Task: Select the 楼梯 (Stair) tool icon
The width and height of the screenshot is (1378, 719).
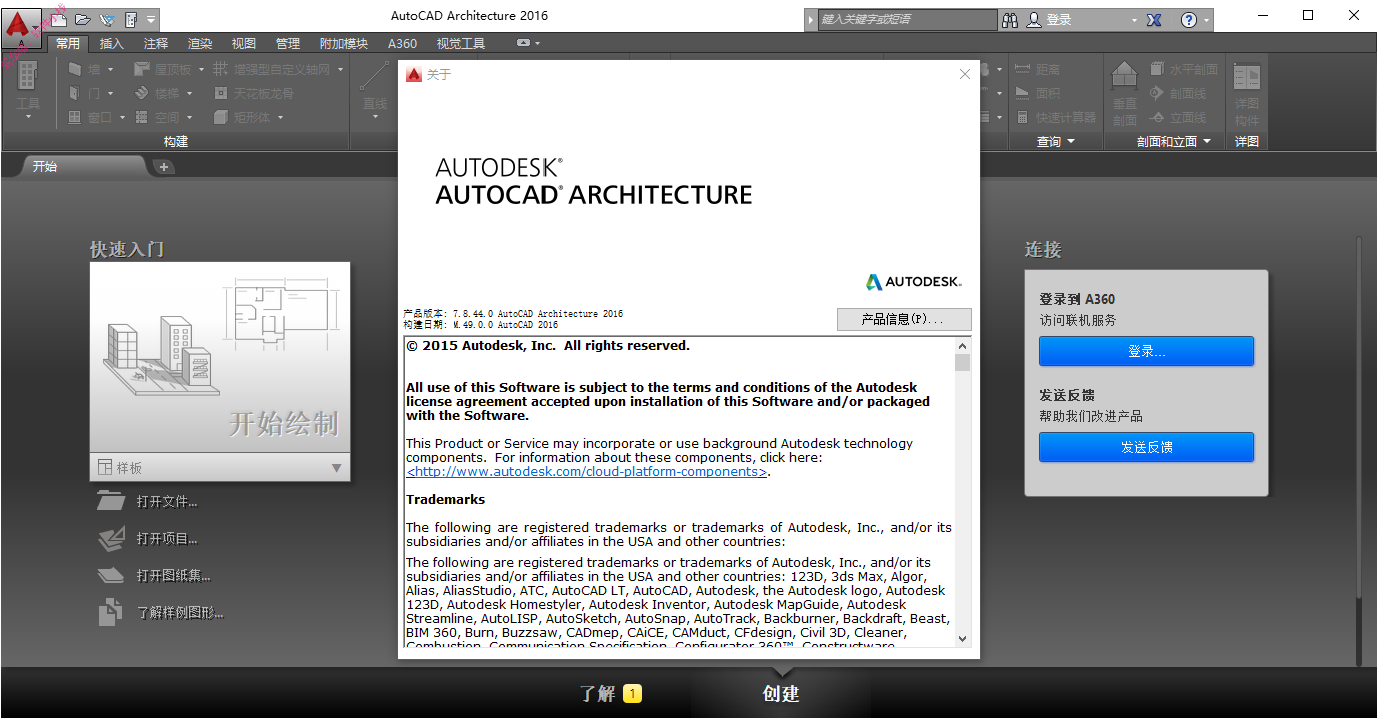Action: tap(142, 93)
